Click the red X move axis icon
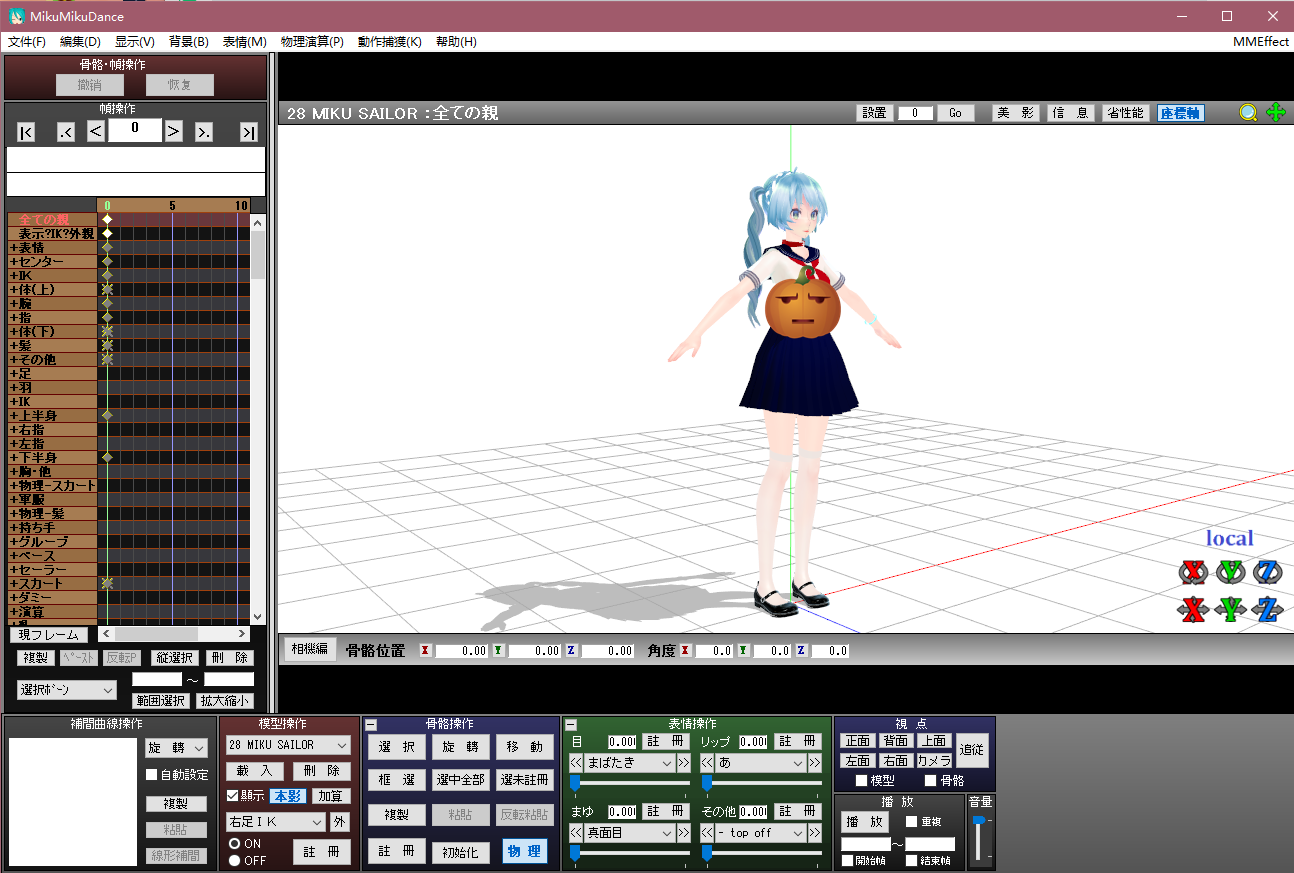 coord(1192,608)
